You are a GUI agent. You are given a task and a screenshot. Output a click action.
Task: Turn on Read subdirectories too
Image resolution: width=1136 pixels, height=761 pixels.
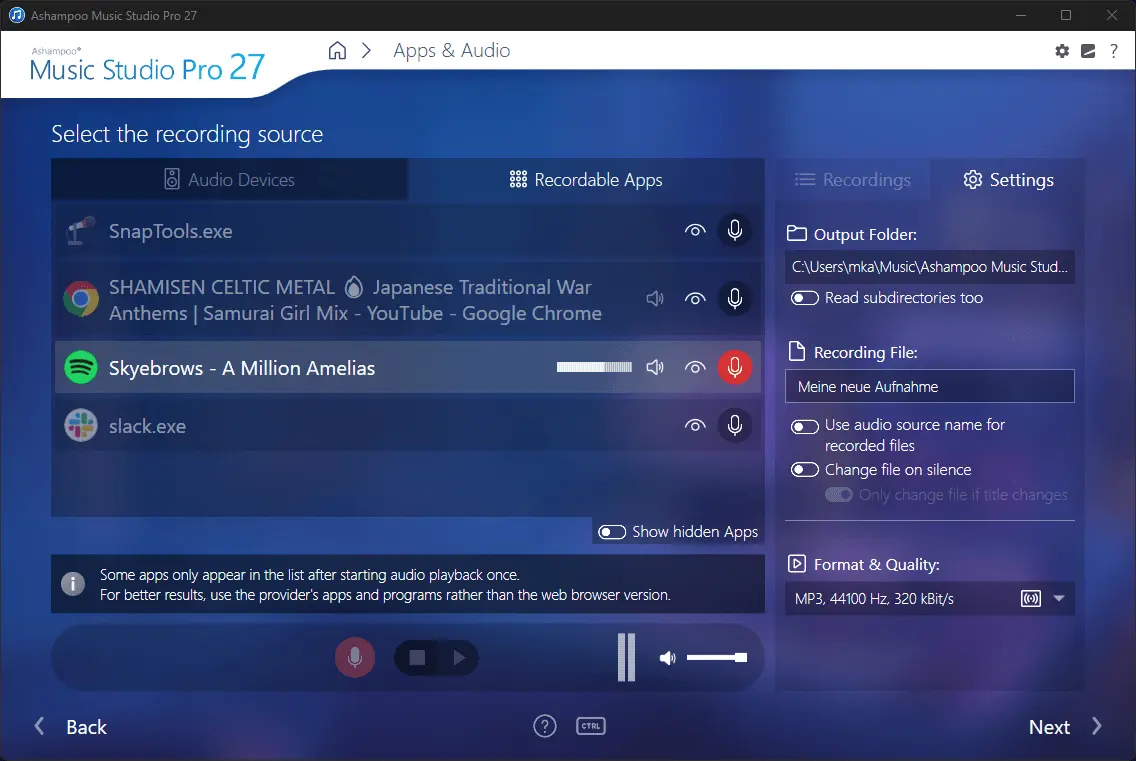click(x=804, y=298)
